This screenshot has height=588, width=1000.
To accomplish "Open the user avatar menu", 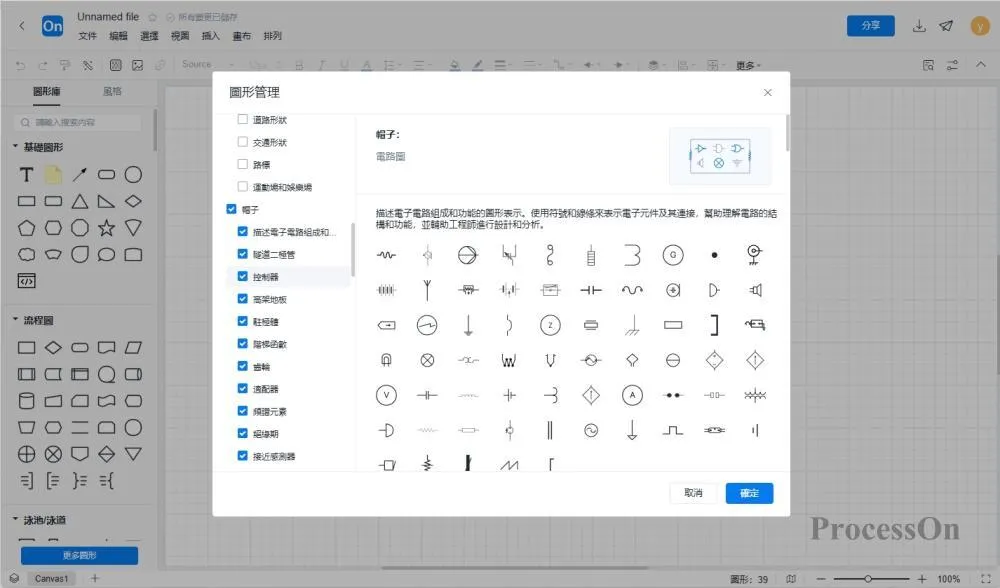I will click(980, 26).
